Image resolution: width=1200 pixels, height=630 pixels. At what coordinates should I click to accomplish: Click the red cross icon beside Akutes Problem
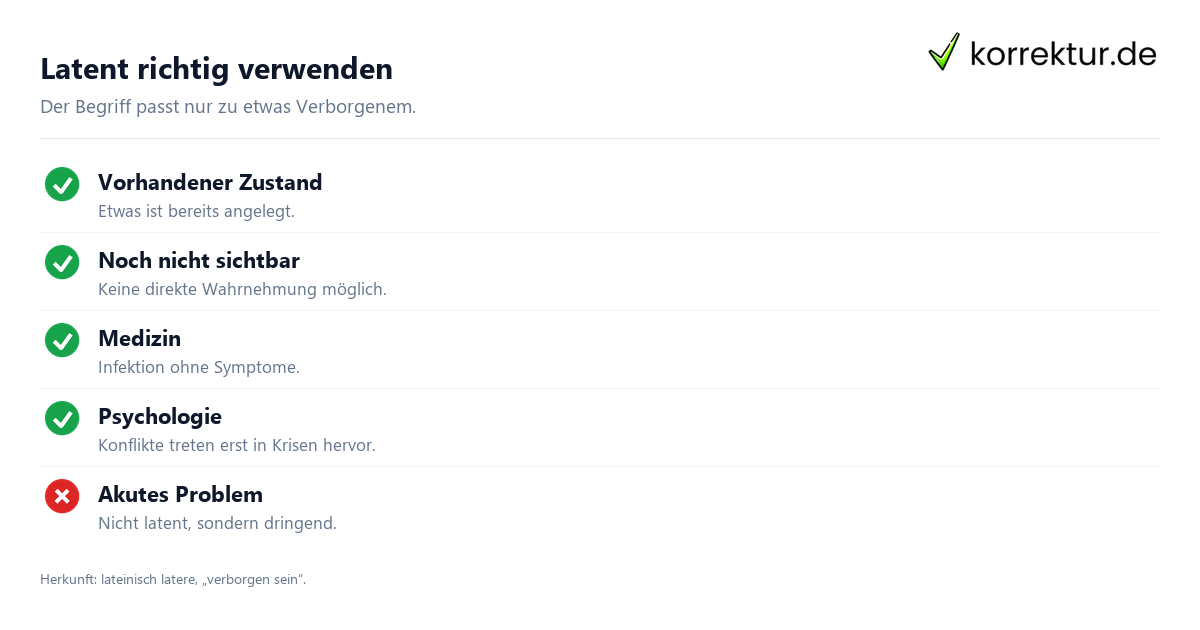pos(62,496)
